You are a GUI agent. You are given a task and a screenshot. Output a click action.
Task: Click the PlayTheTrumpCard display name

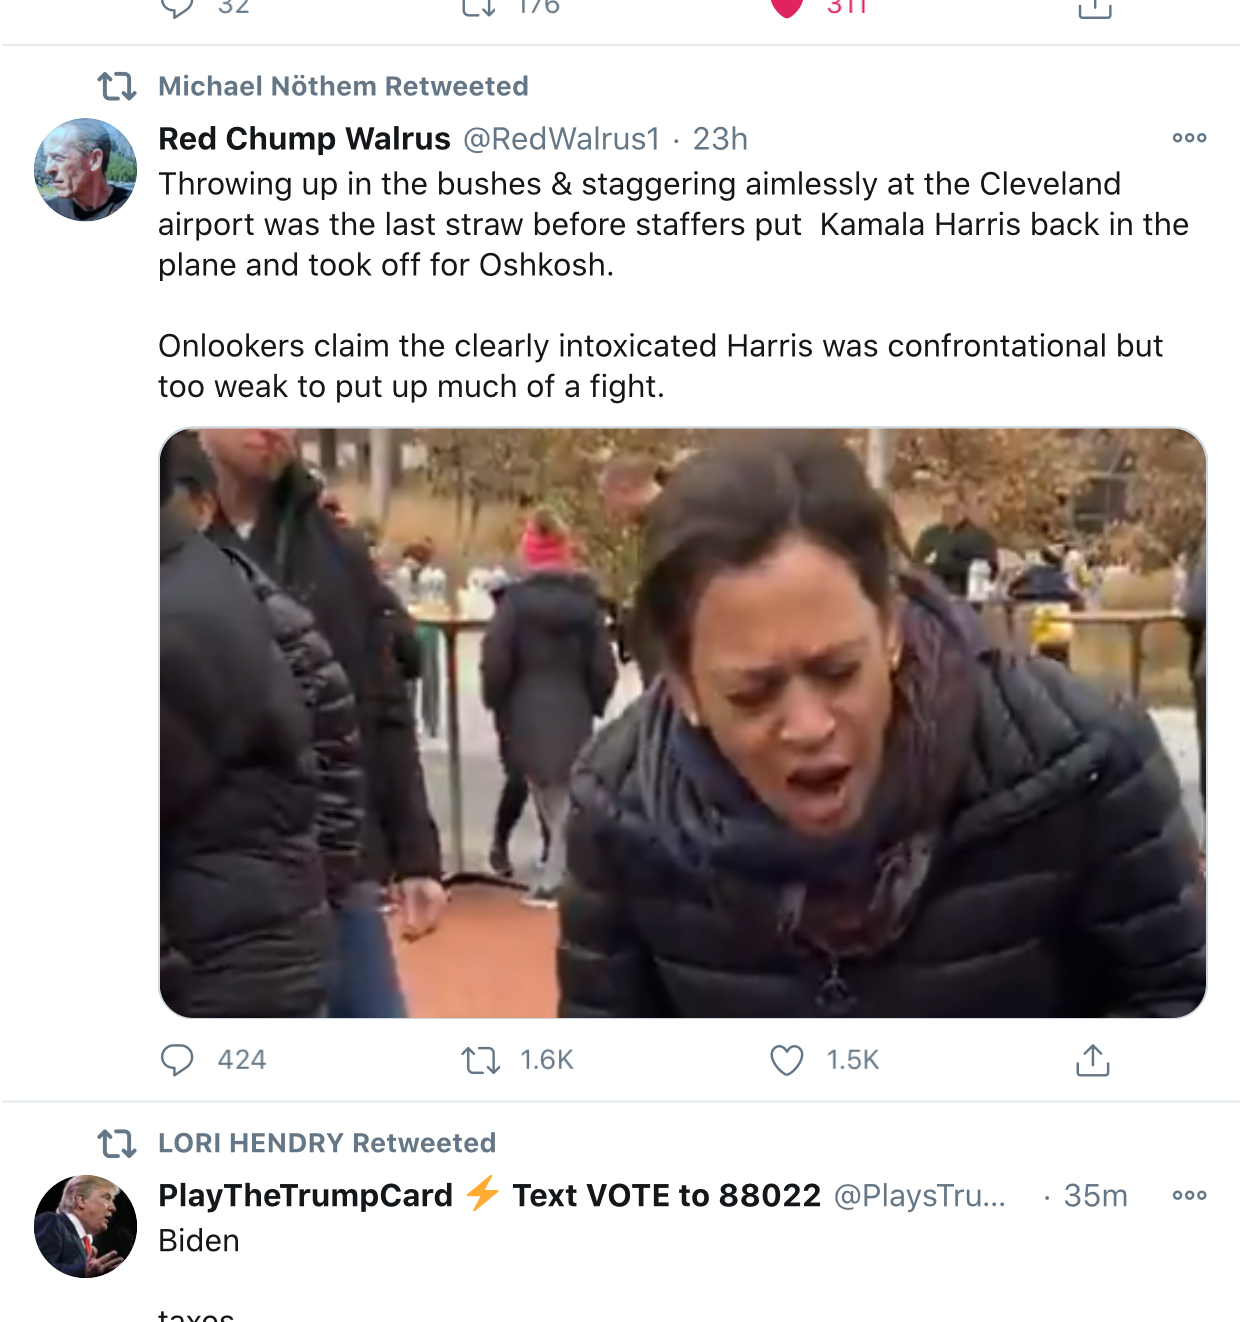(305, 1195)
